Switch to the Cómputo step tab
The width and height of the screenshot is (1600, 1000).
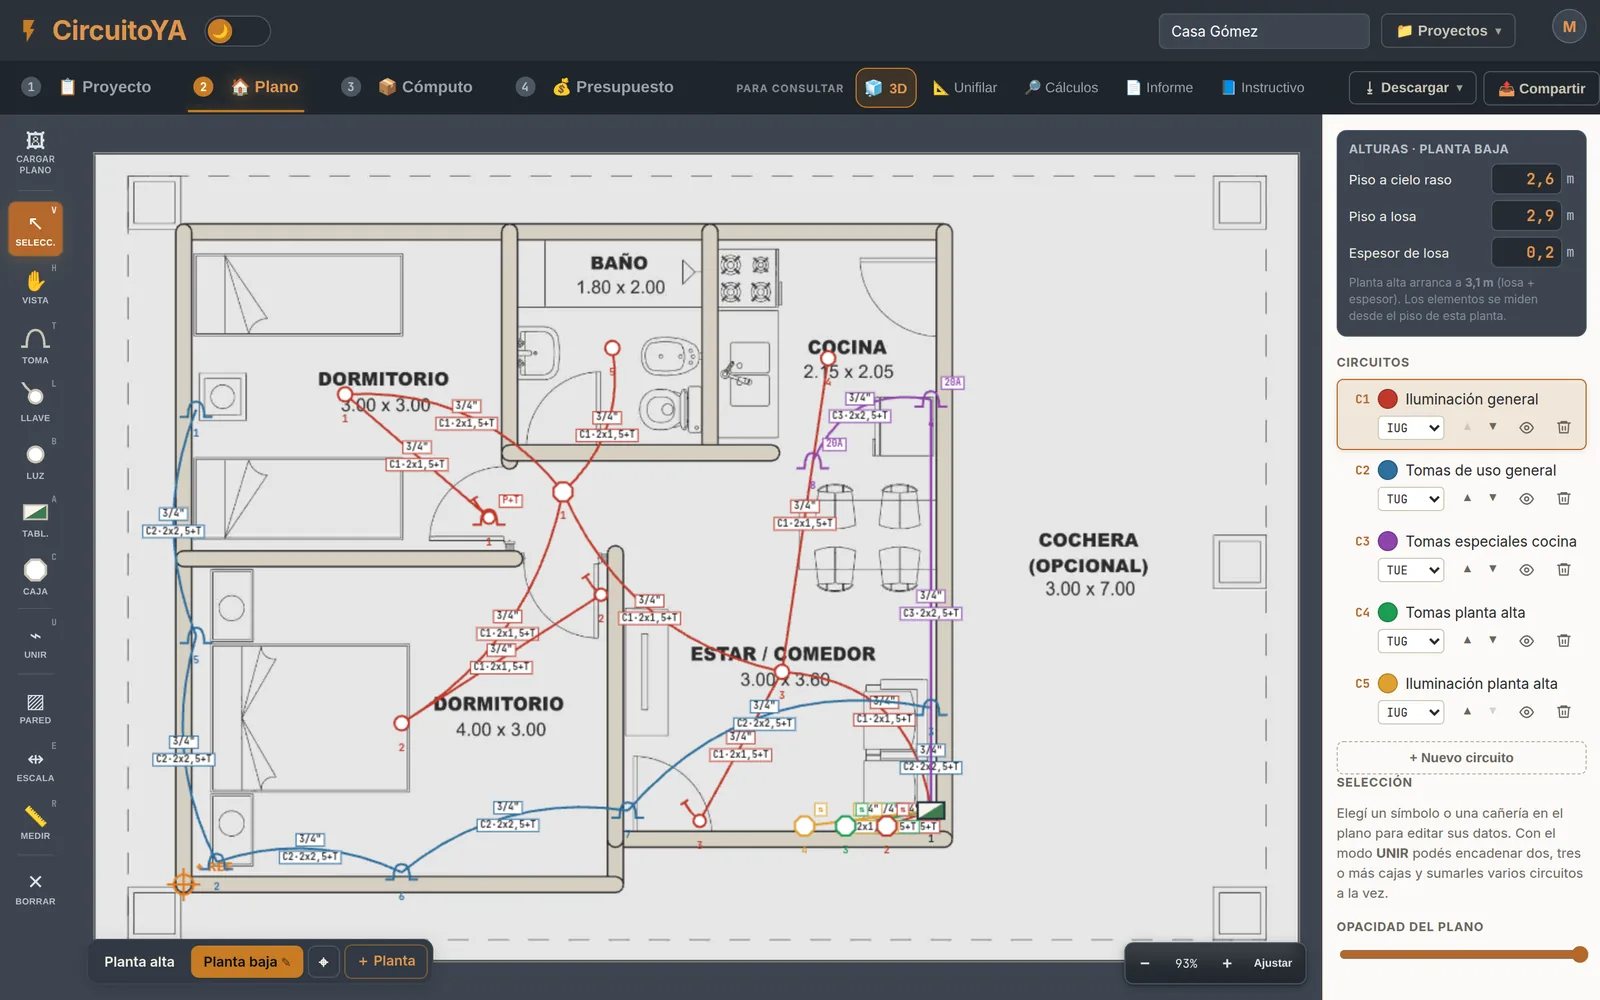coord(407,87)
